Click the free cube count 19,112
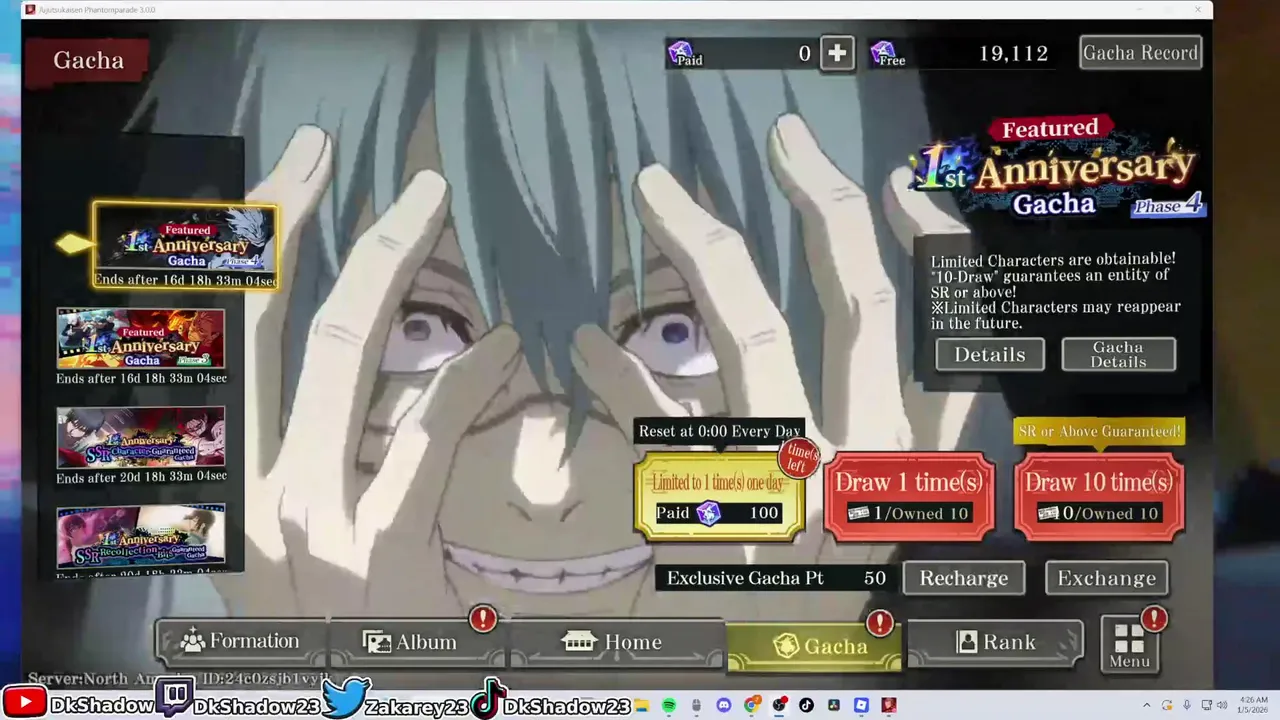Screen dimensions: 1280x720 [x=1013, y=53]
